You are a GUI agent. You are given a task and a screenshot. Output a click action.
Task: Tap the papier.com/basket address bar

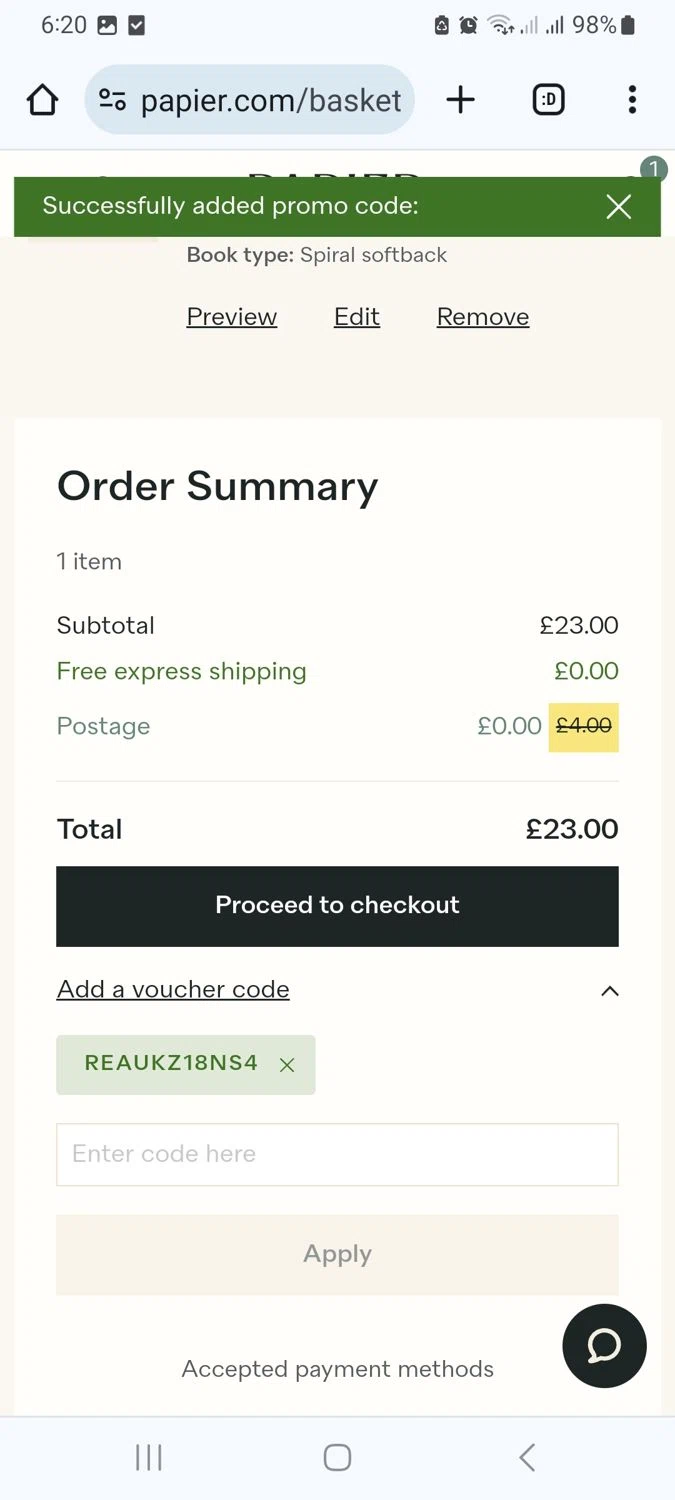270,100
